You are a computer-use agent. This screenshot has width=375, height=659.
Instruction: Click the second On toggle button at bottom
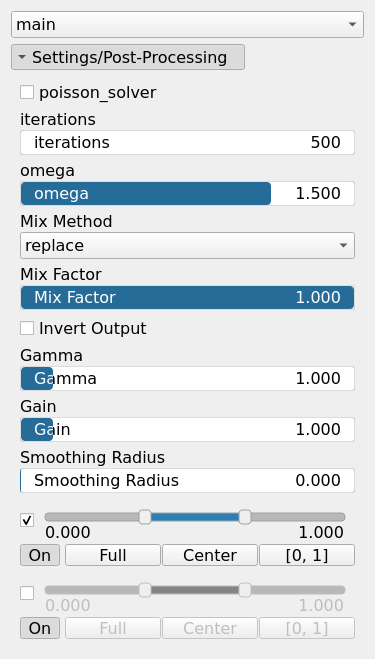click(x=40, y=628)
